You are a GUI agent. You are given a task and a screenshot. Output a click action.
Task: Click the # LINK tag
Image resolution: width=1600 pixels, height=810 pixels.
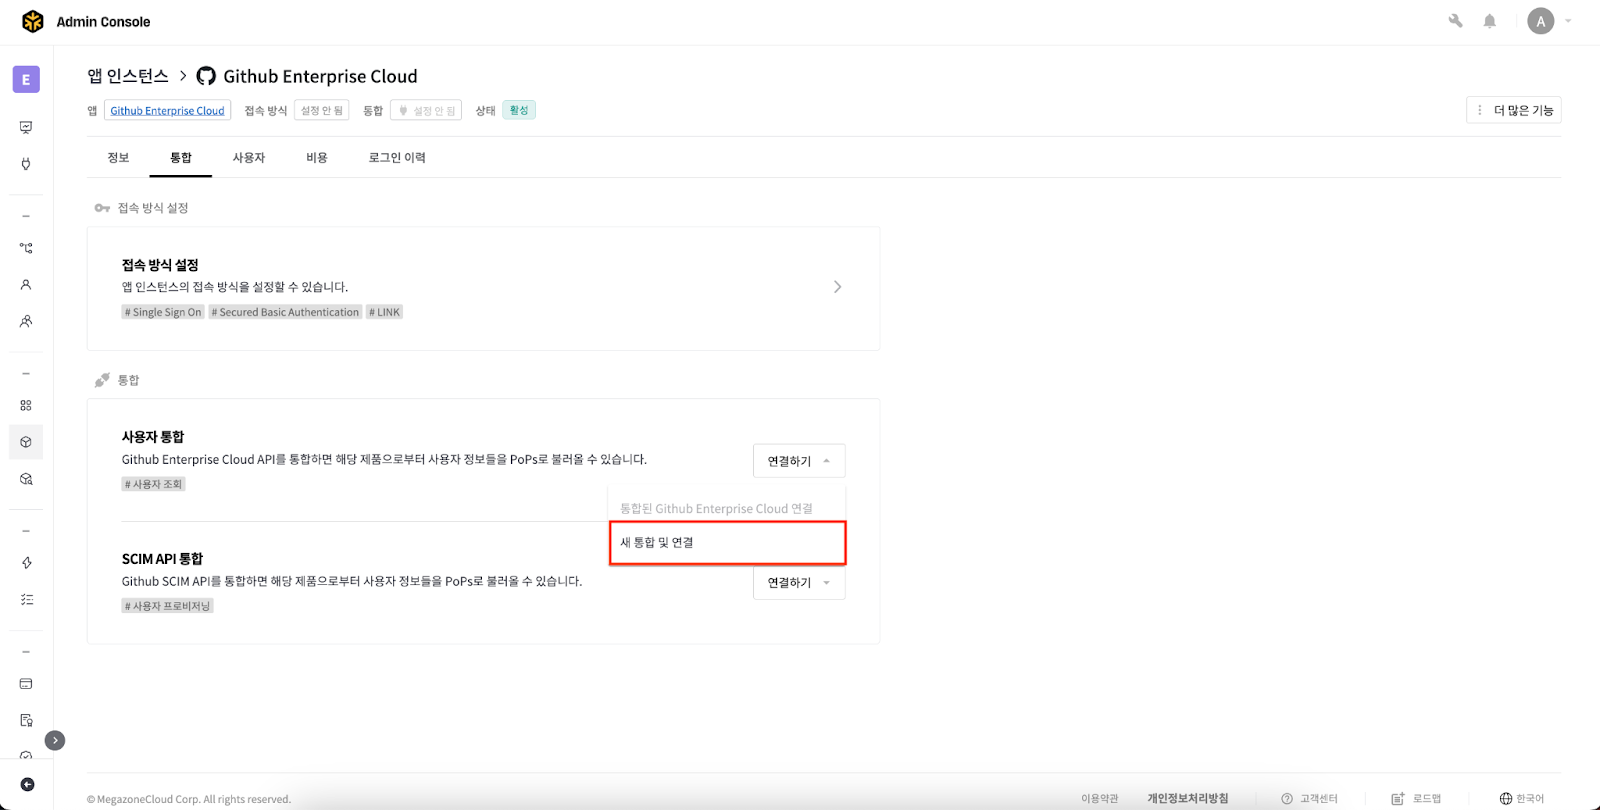click(x=384, y=312)
